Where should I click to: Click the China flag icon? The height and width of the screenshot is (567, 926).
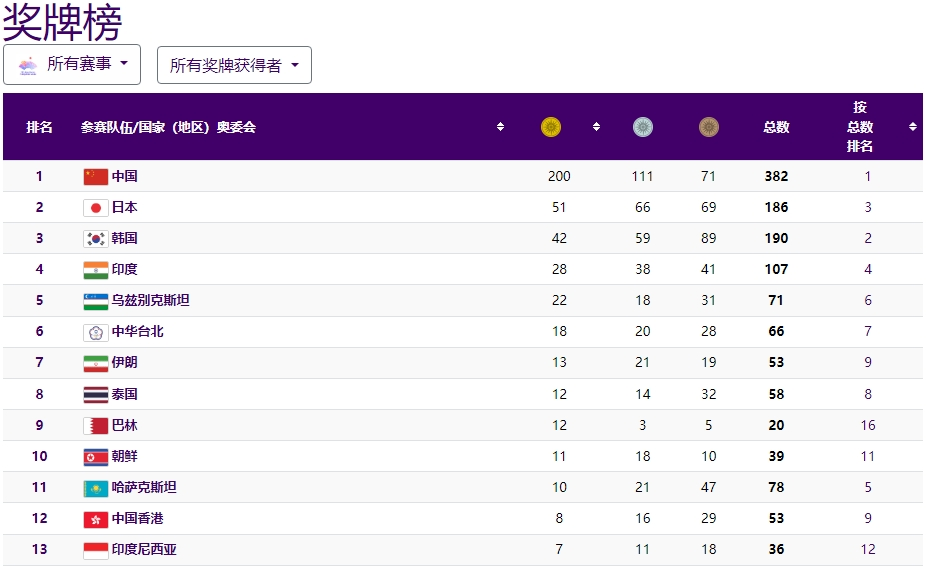(x=95, y=177)
